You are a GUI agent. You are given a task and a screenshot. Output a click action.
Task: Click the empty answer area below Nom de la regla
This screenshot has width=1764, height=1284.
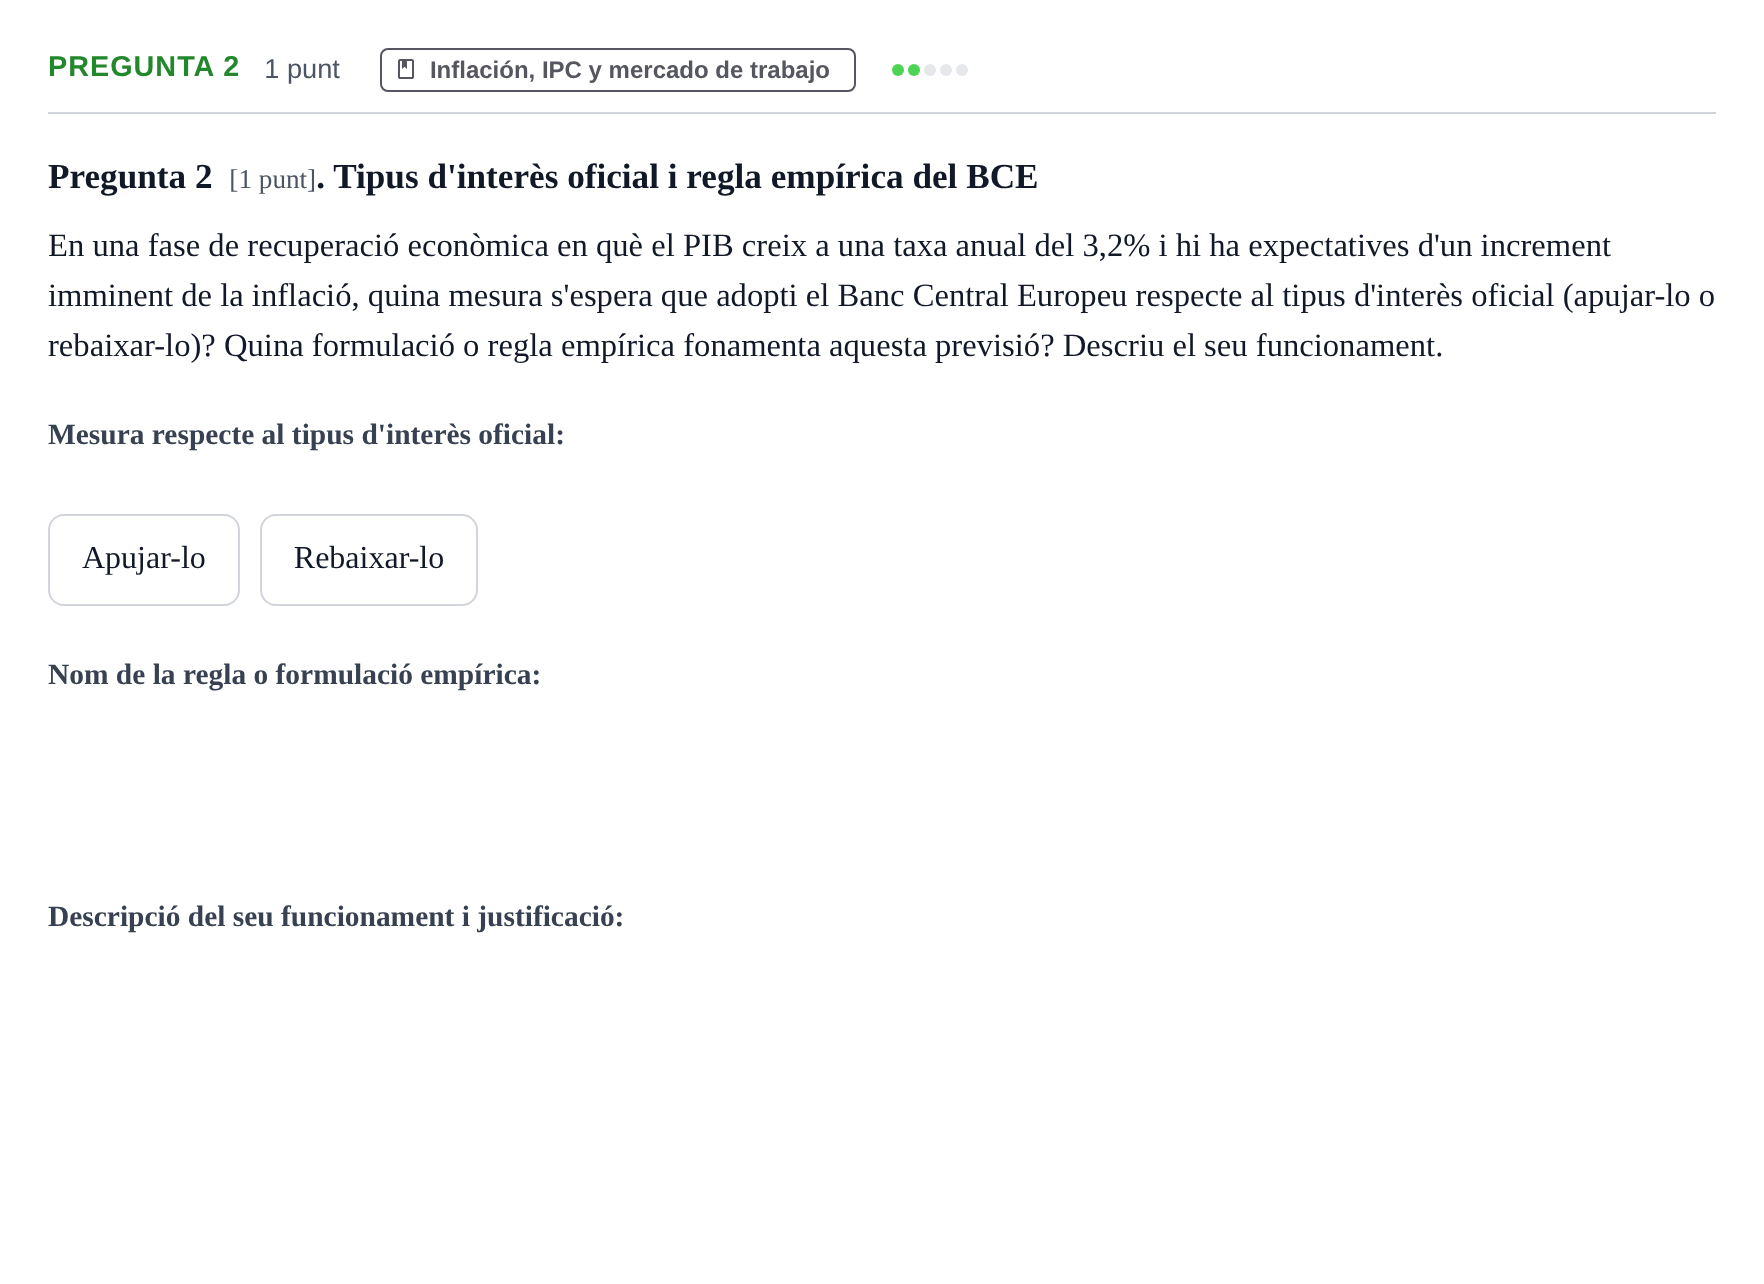882,790
